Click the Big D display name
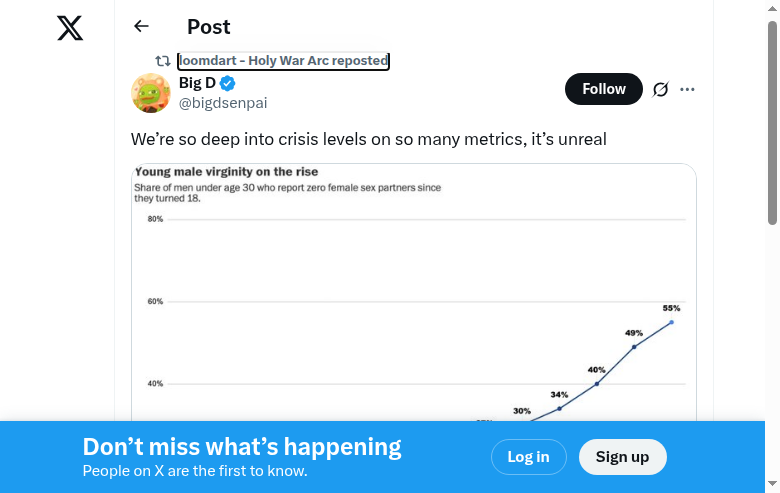780x493 pixels. (197, 83)
